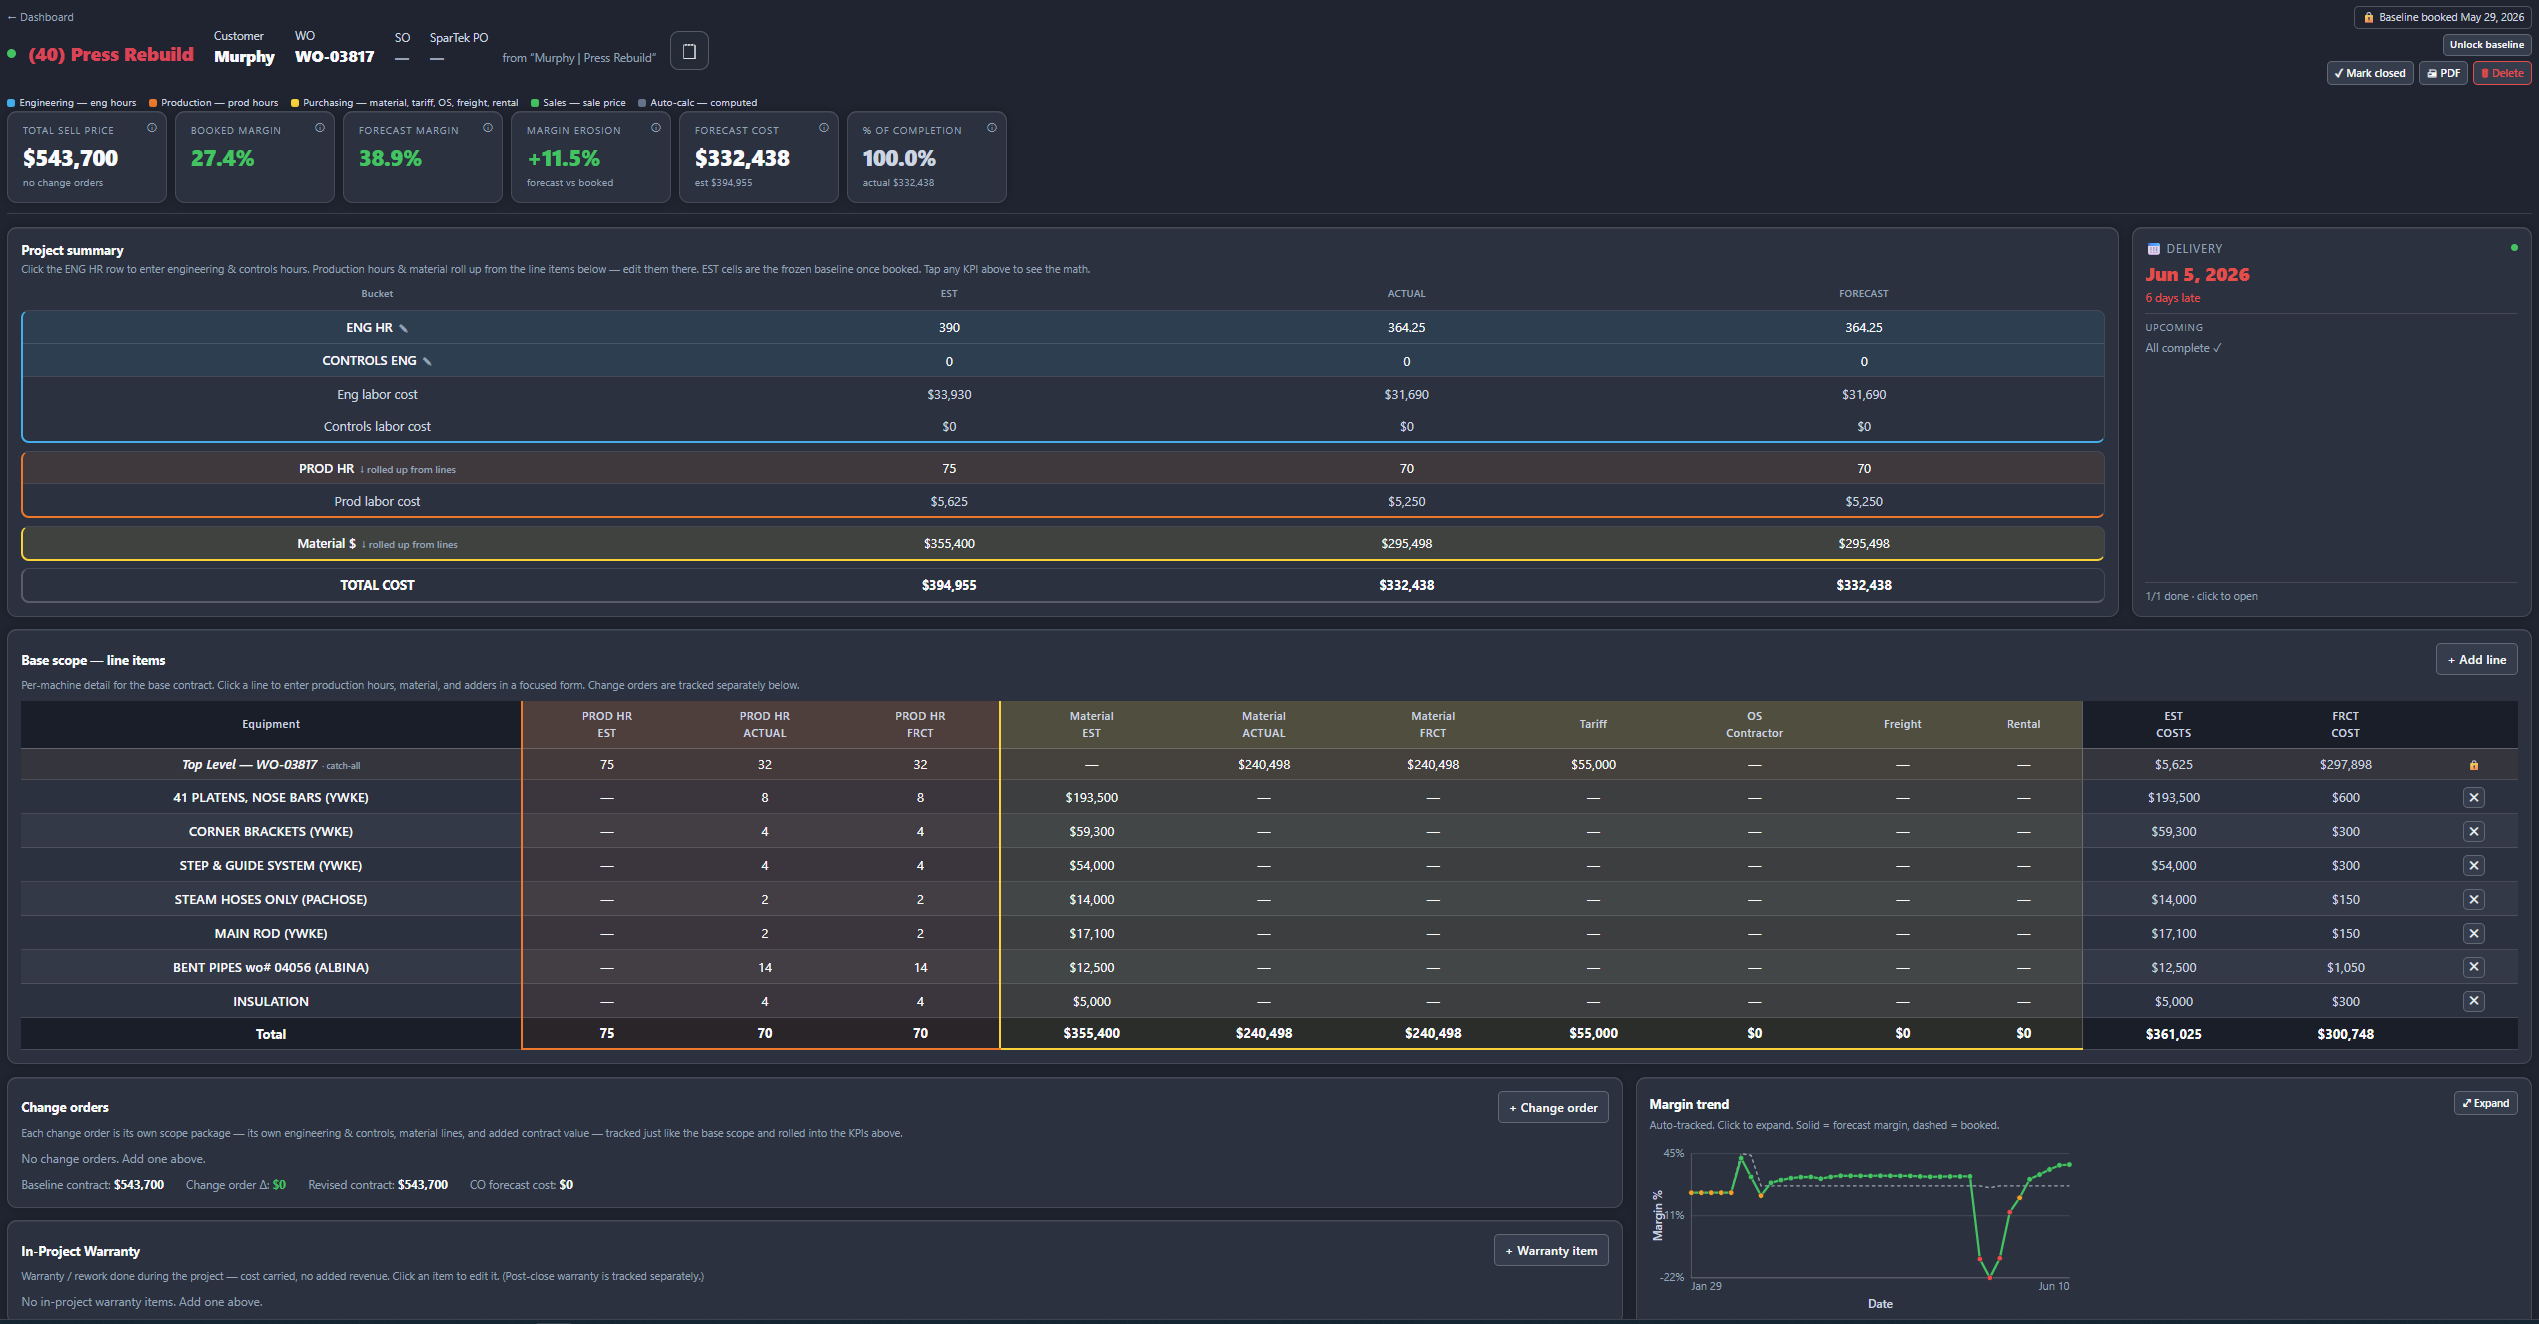Click the Material $ EST value $355,400
This screenshot has height=1324, width=2539.
tap(949, 544)
